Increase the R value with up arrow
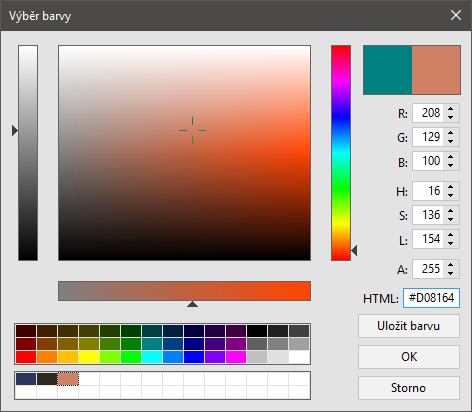This screenshot has width=472, height=412. (x=451, y=109)
